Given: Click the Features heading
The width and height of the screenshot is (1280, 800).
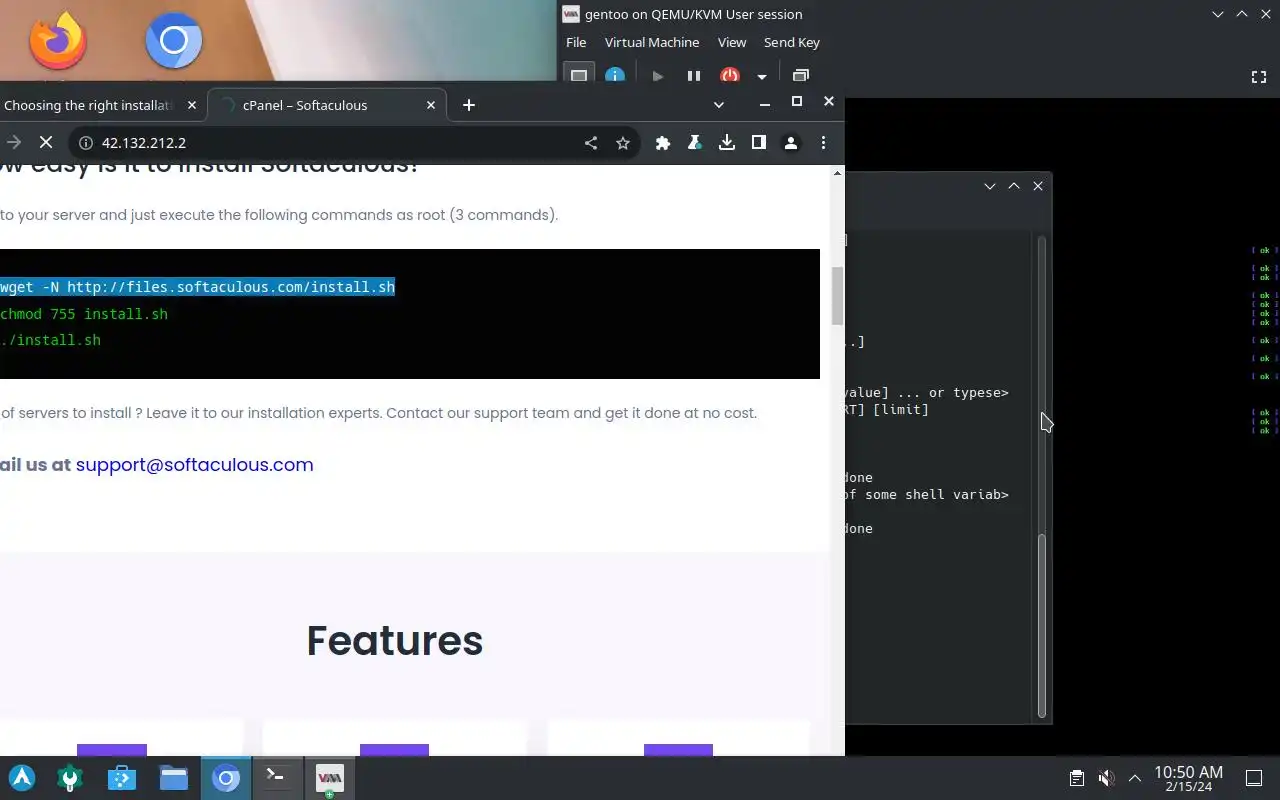Looking at the screenshot, I should pos(395,641).
